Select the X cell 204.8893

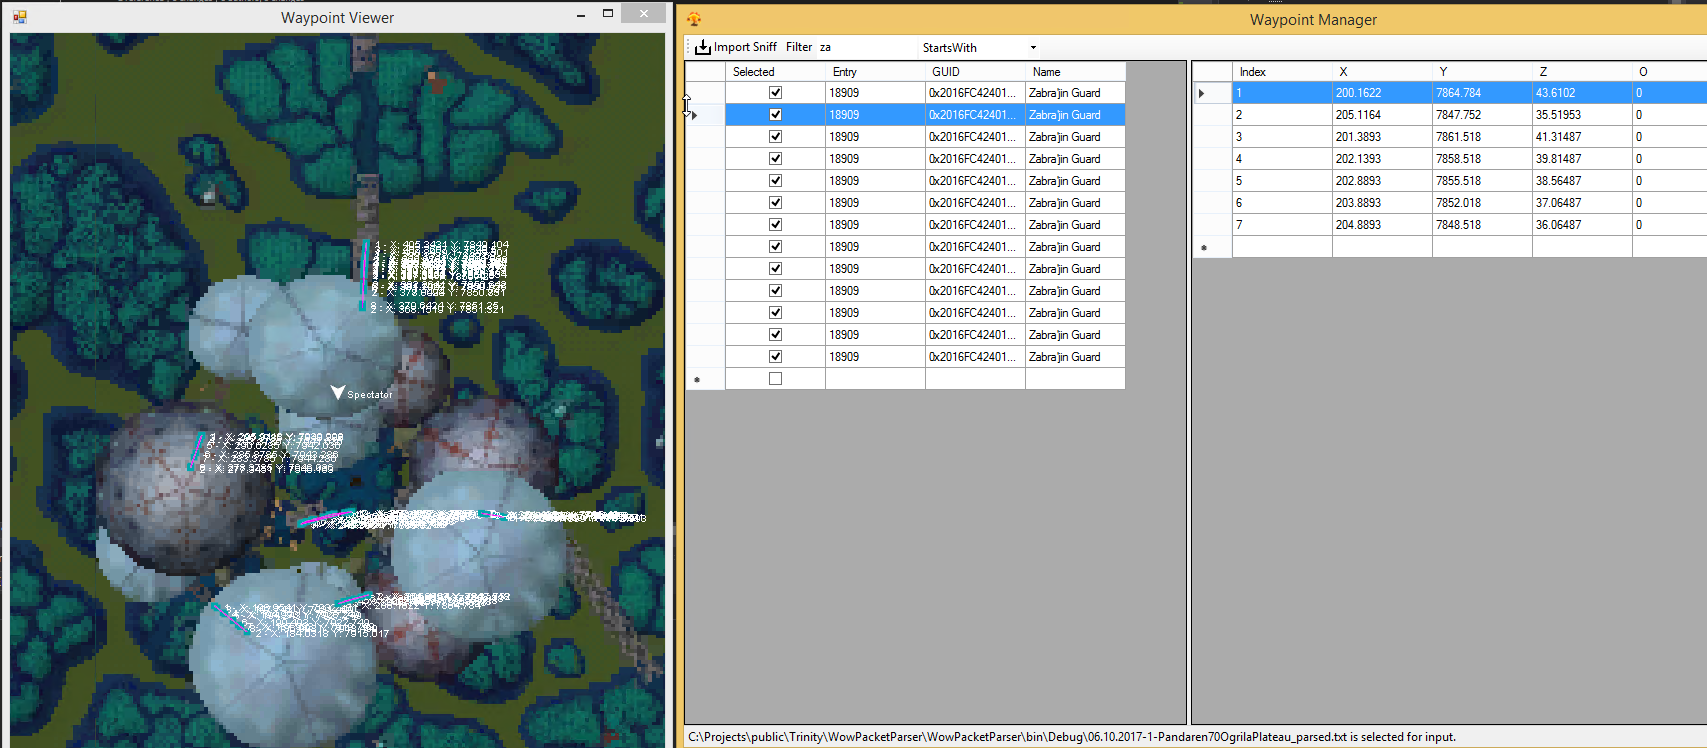pos(1382,225)
